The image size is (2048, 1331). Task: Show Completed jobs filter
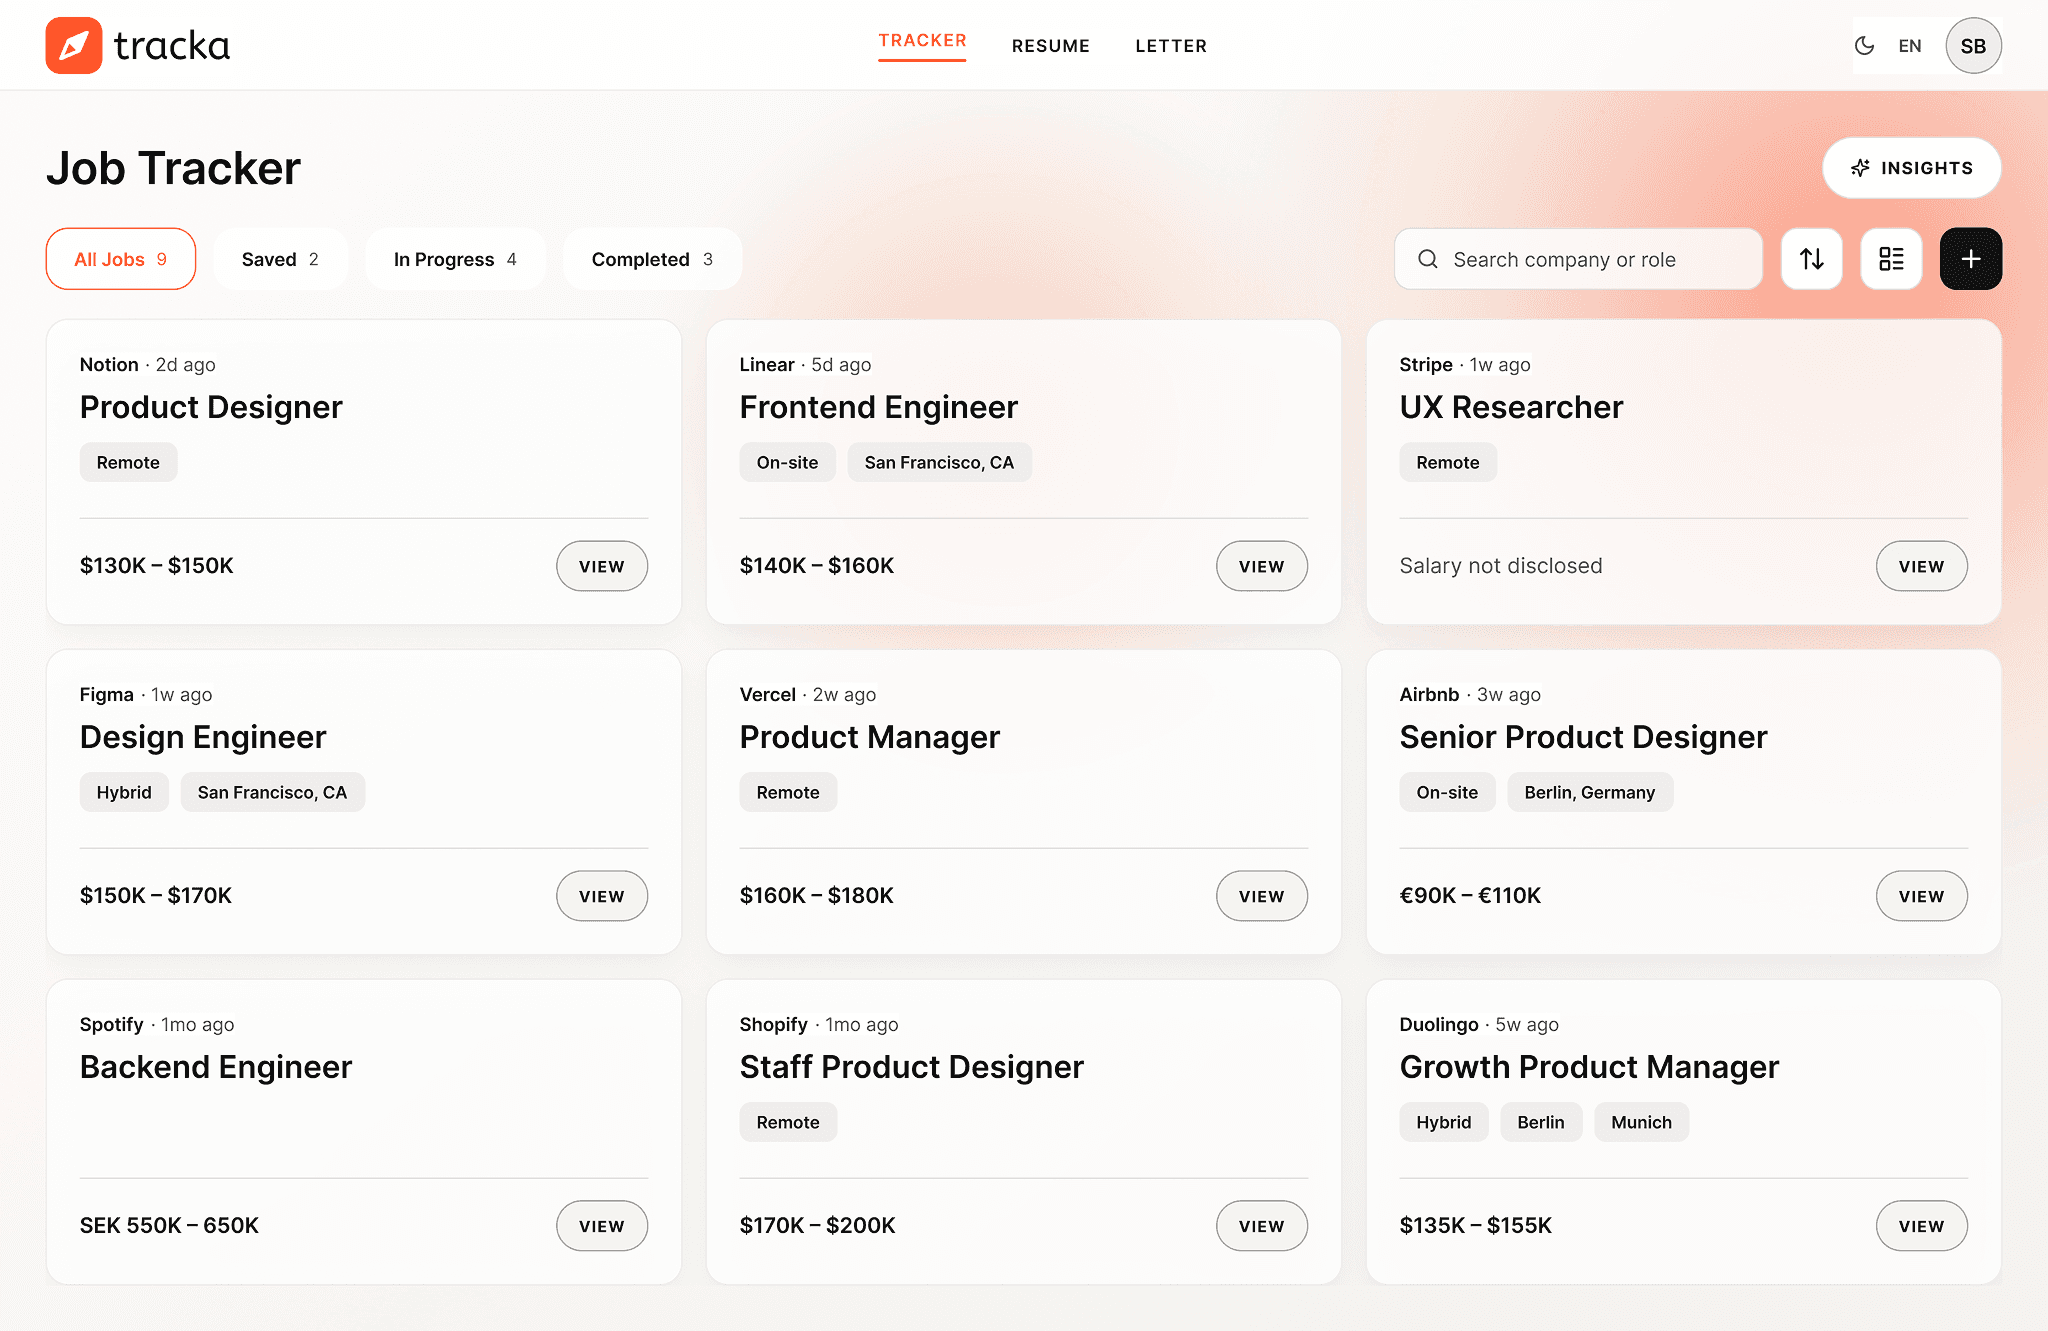pyautogui.click(x=652, y=259)
